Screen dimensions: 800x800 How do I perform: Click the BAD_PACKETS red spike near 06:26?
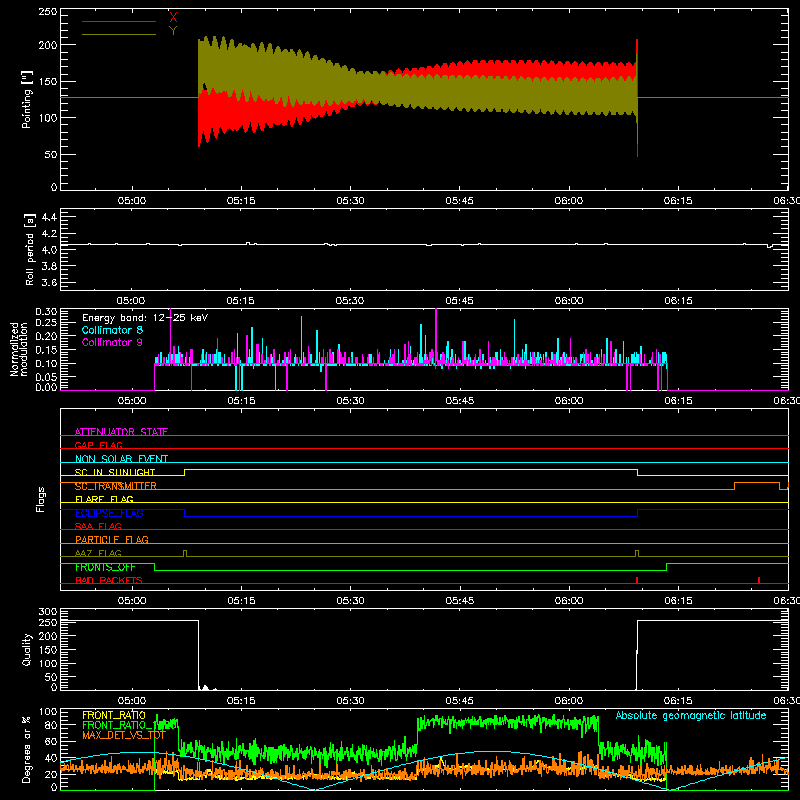pos(759,580)
